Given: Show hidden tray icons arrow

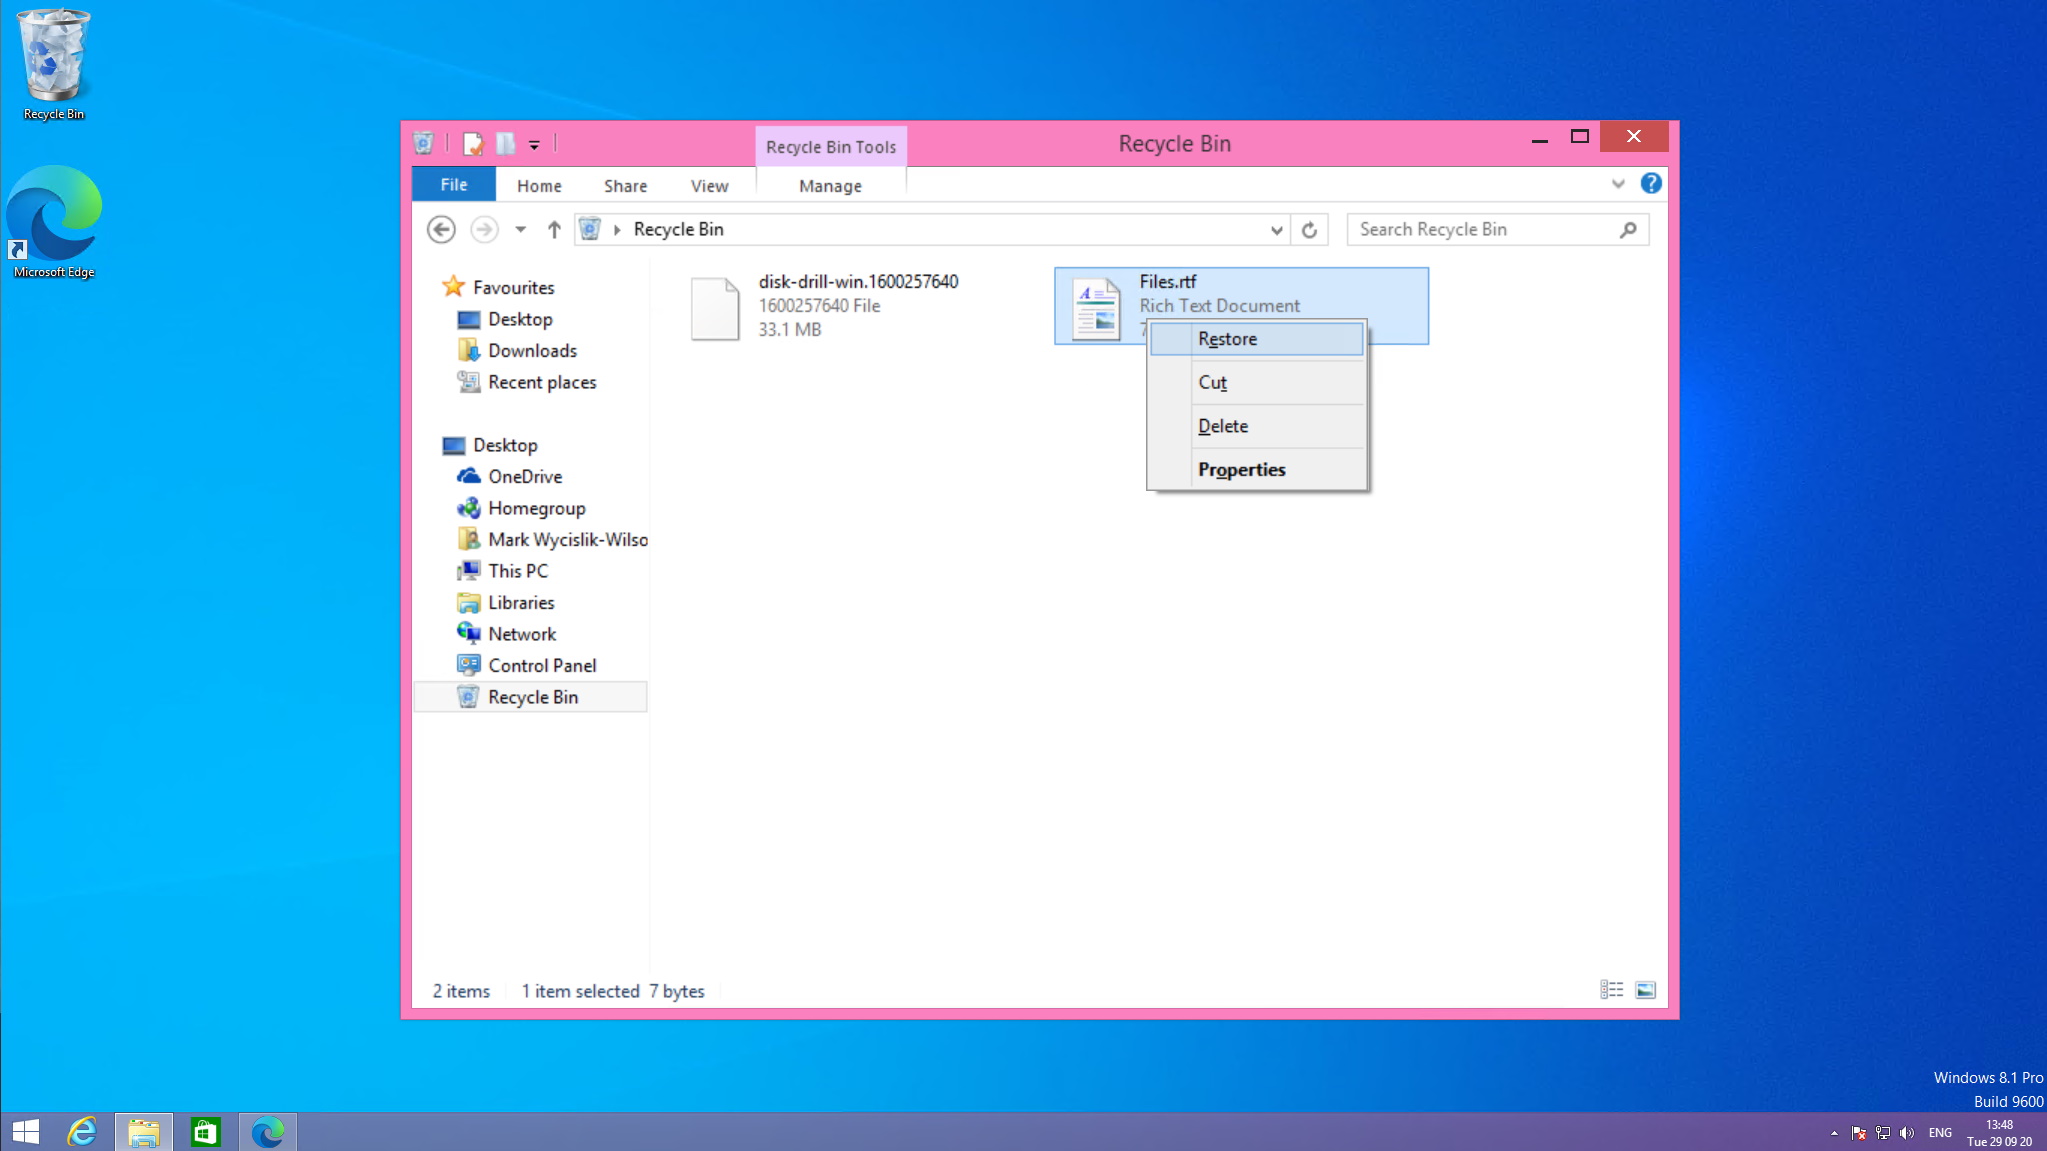Looking at the screenshot, I should click(1834, 1133).
